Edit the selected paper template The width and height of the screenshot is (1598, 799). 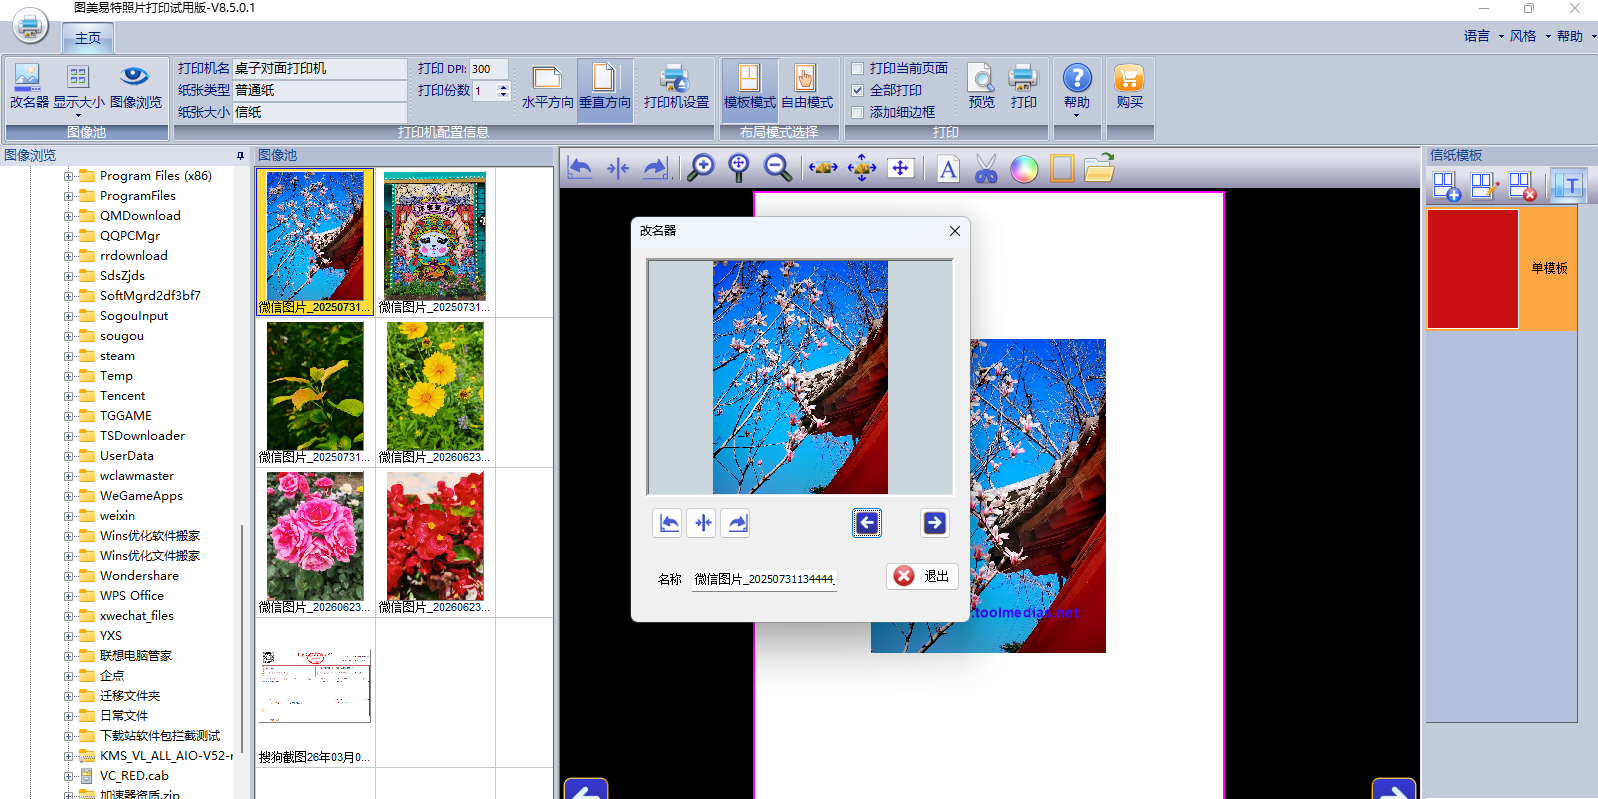tap(1484, 186)
